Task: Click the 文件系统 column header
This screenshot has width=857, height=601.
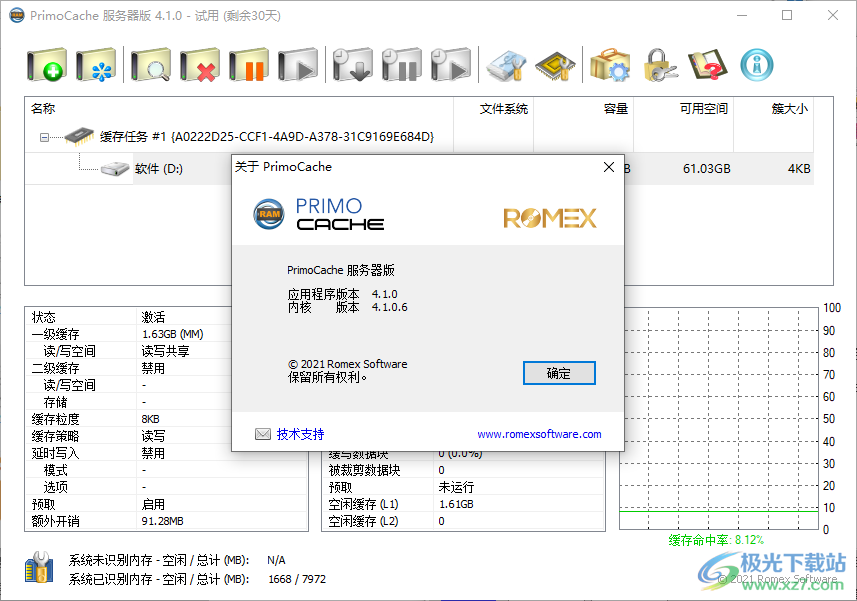Action: pos(494,109)
